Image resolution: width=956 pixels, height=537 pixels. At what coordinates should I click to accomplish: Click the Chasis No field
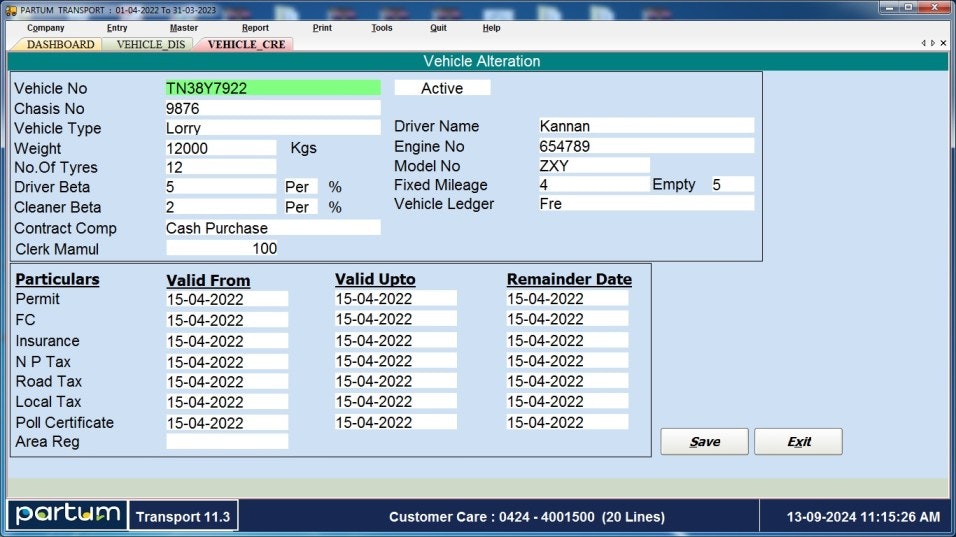[273, 108]
